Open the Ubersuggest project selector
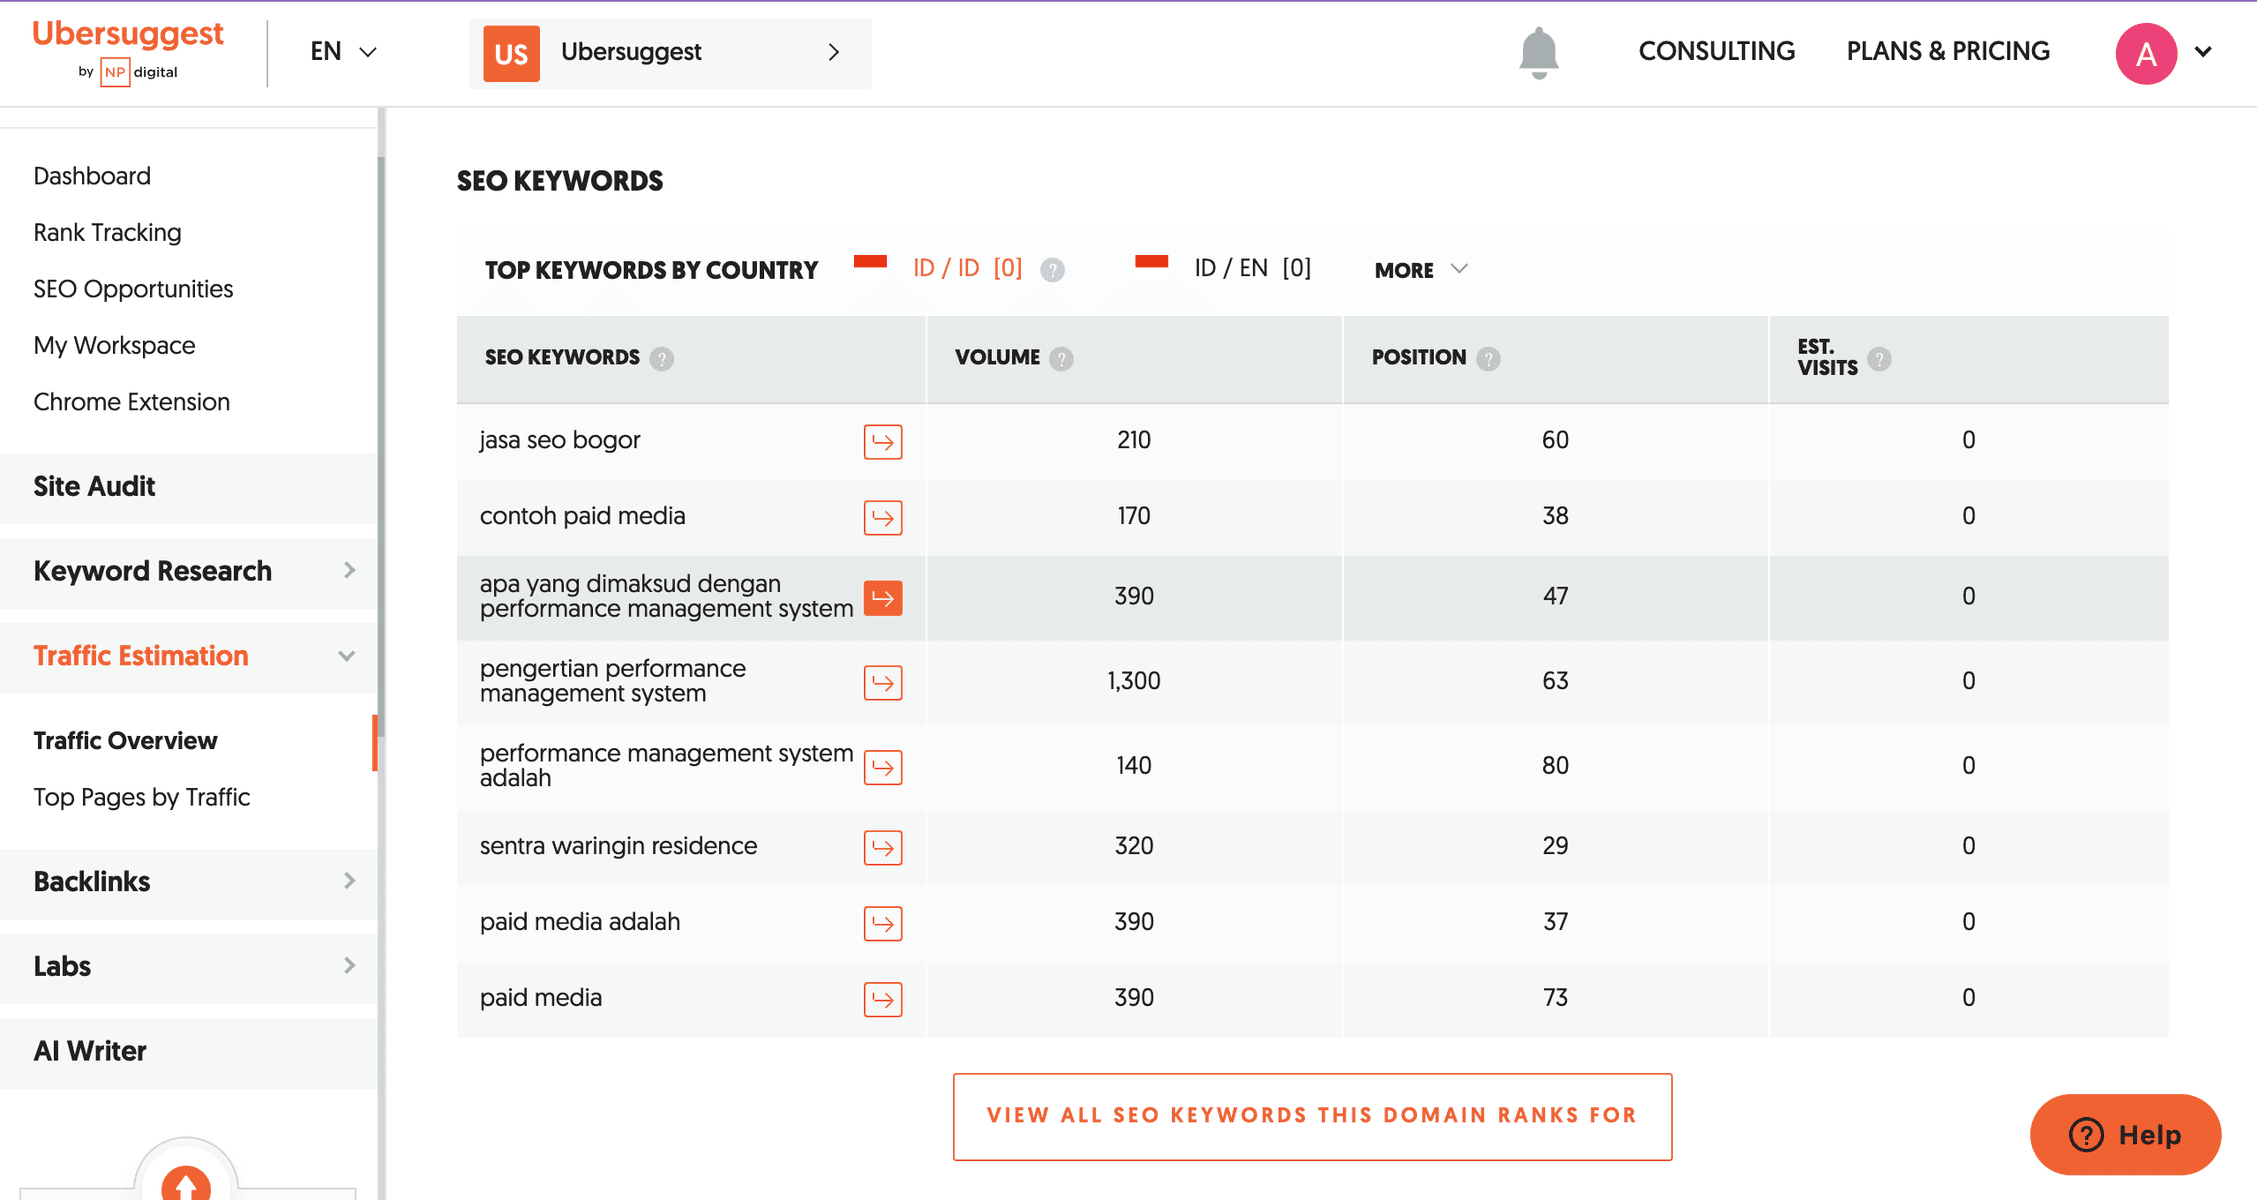 click(x=670, y=53)
